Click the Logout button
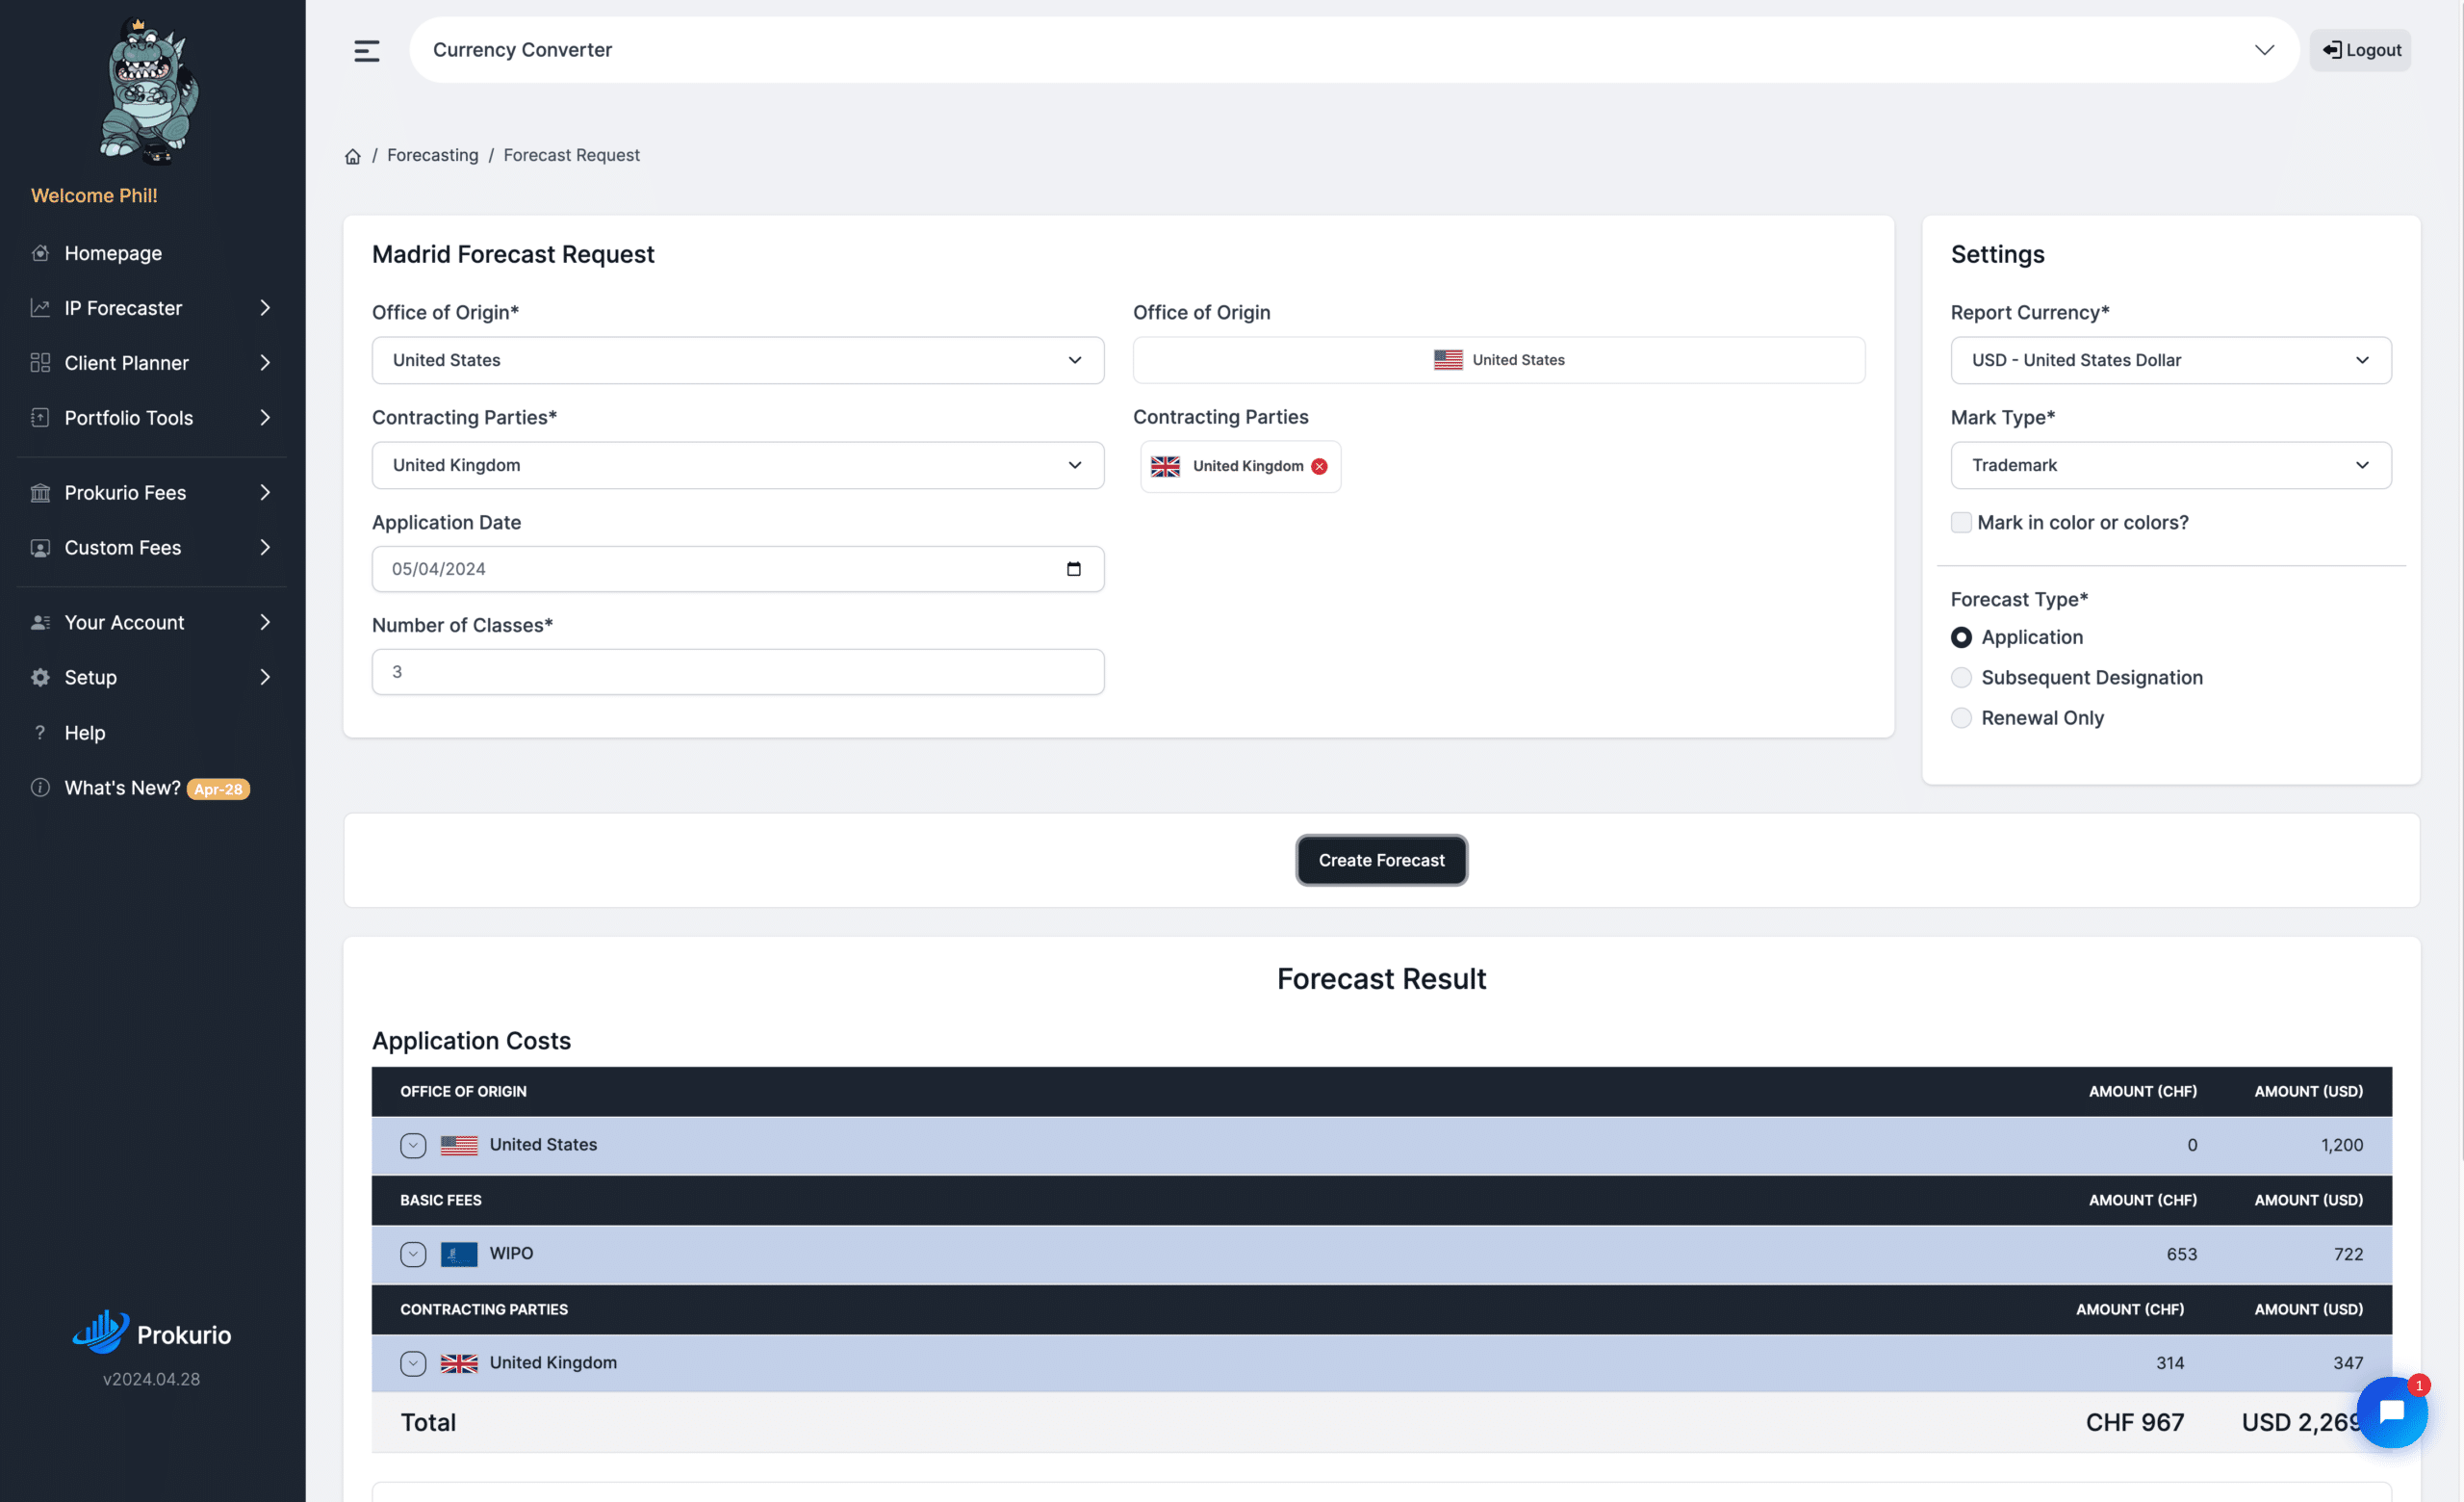 2360,50
